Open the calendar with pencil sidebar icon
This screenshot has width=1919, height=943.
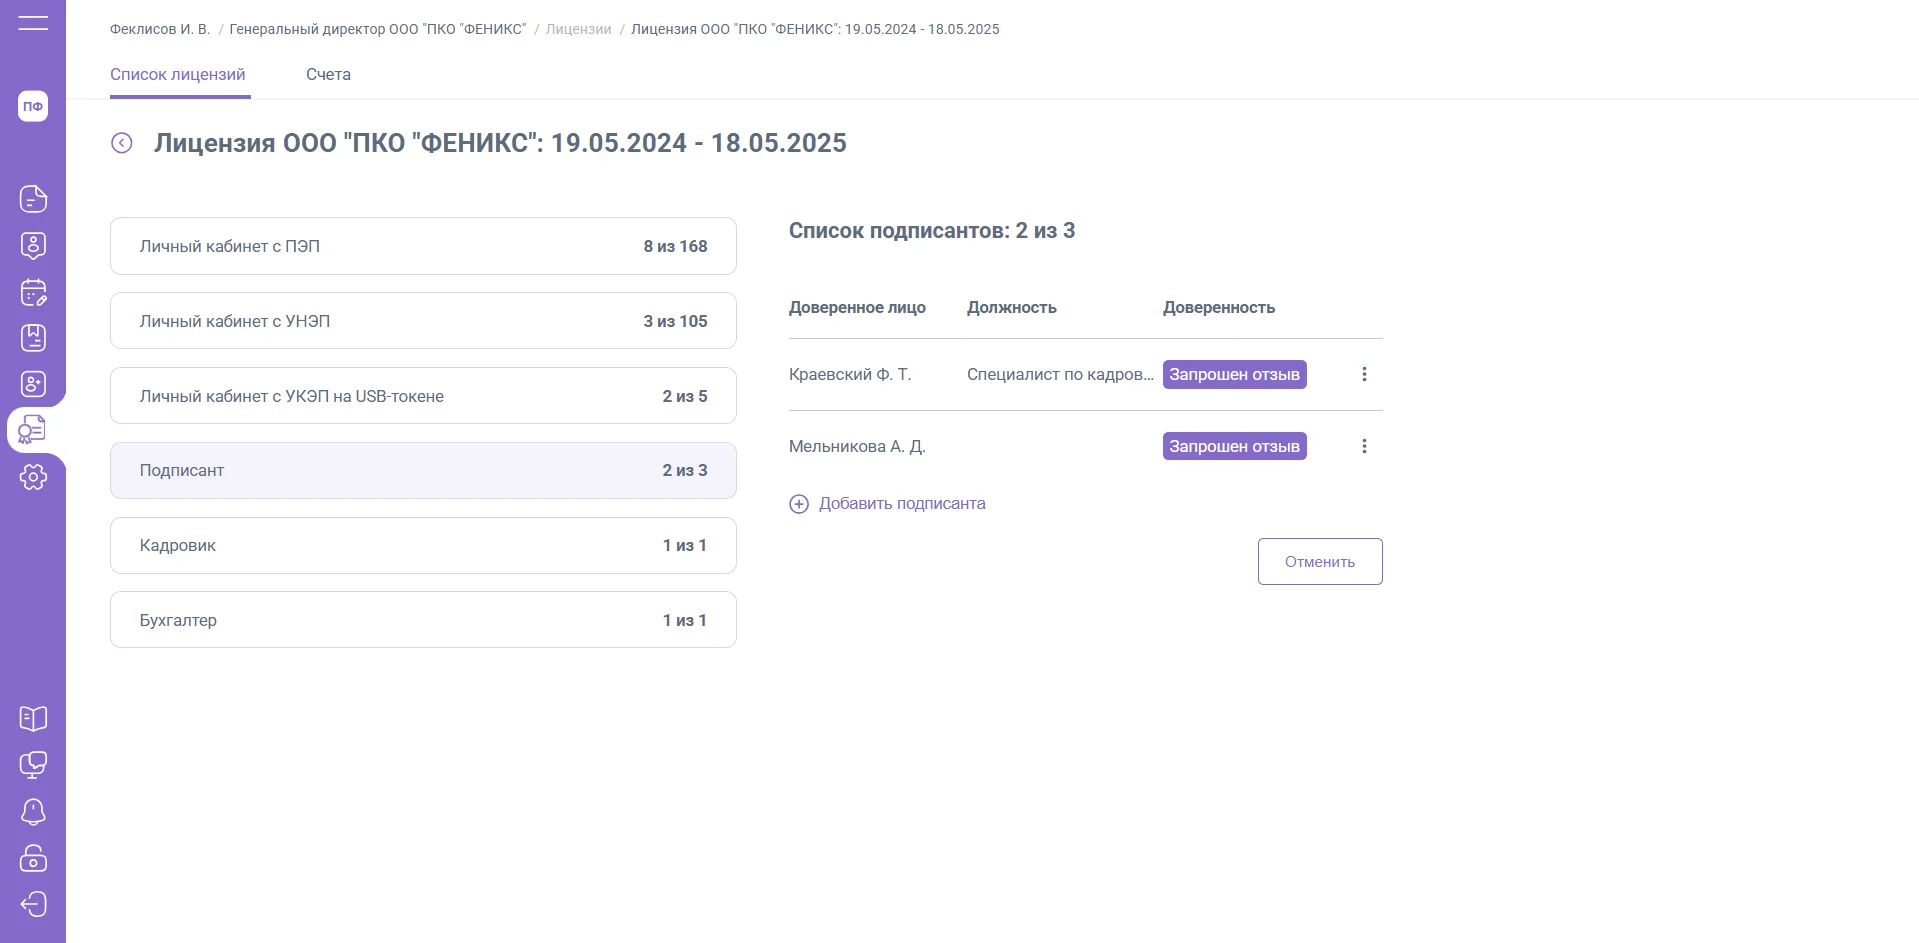[33, 292]
